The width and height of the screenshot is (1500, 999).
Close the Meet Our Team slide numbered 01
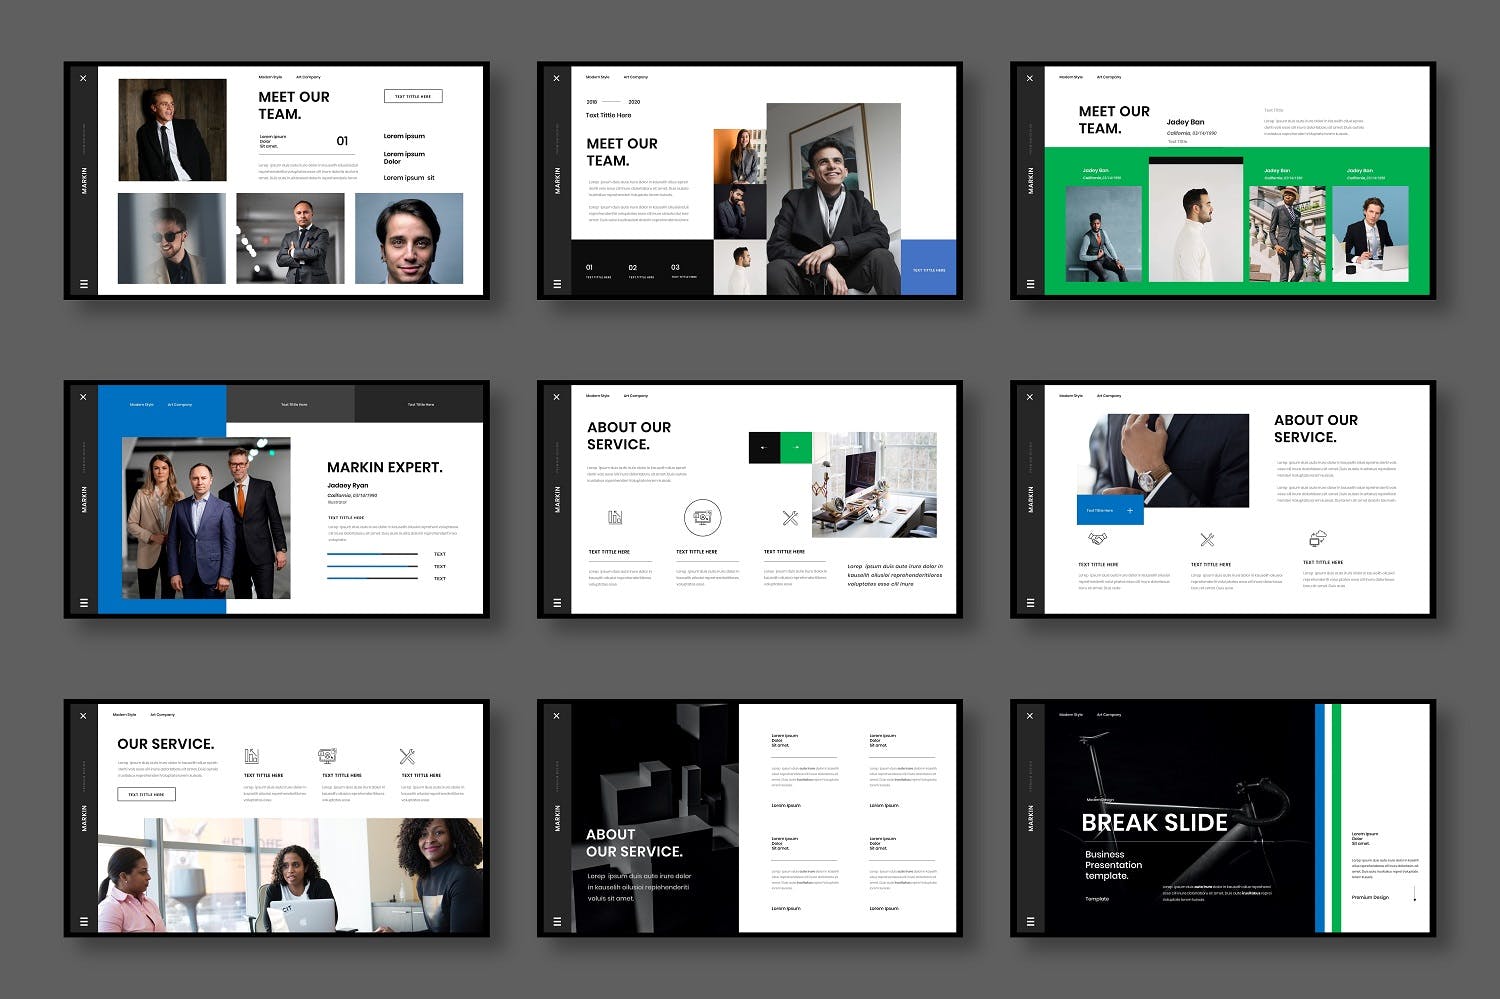pos(83,78)
